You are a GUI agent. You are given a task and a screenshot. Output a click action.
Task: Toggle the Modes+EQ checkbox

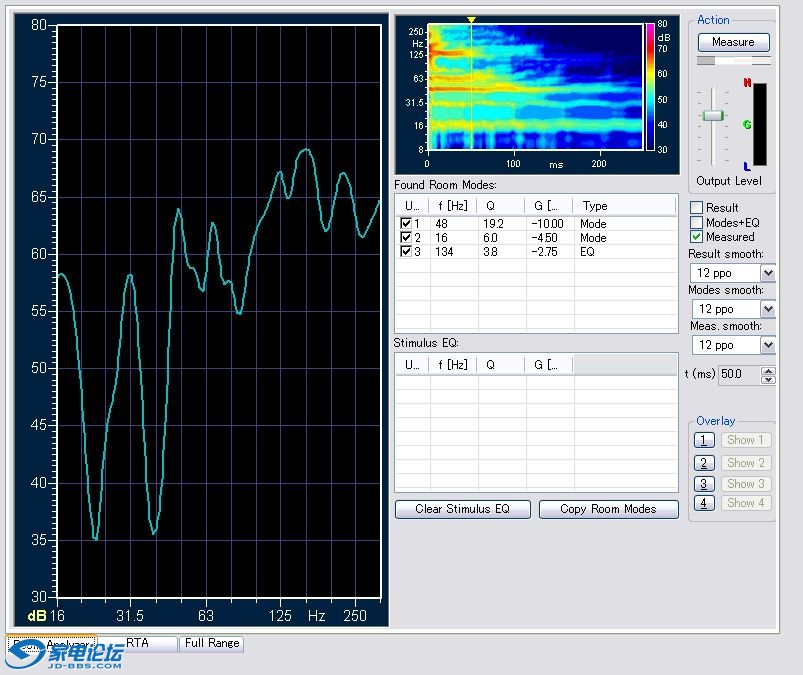click(697, 222)
